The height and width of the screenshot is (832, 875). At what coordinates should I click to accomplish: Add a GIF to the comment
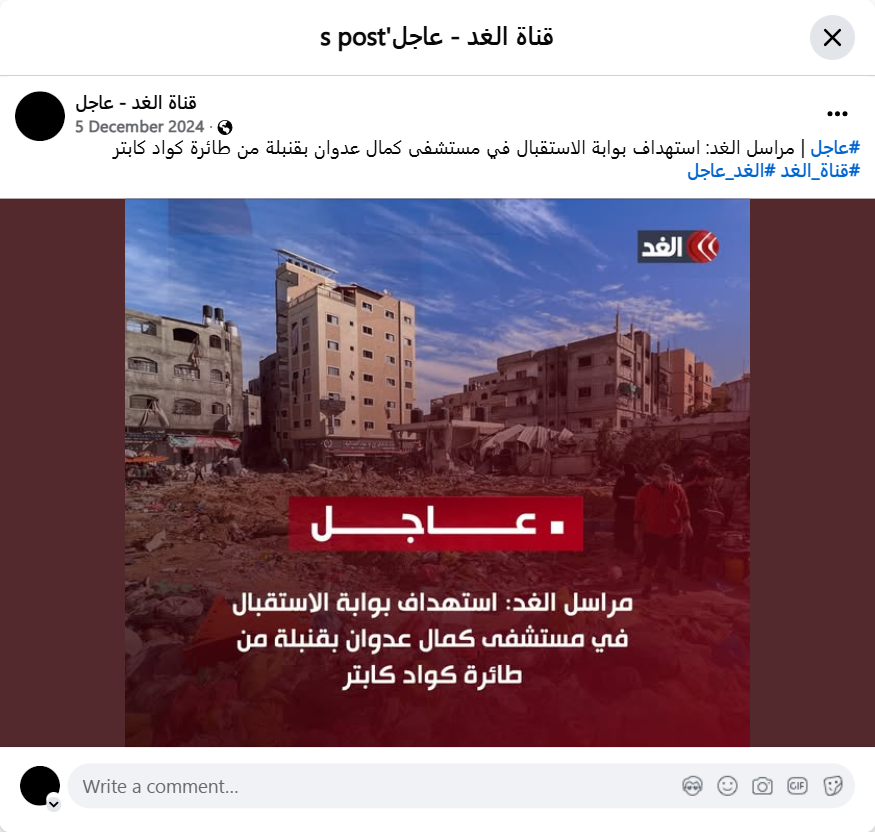[797, 786]
